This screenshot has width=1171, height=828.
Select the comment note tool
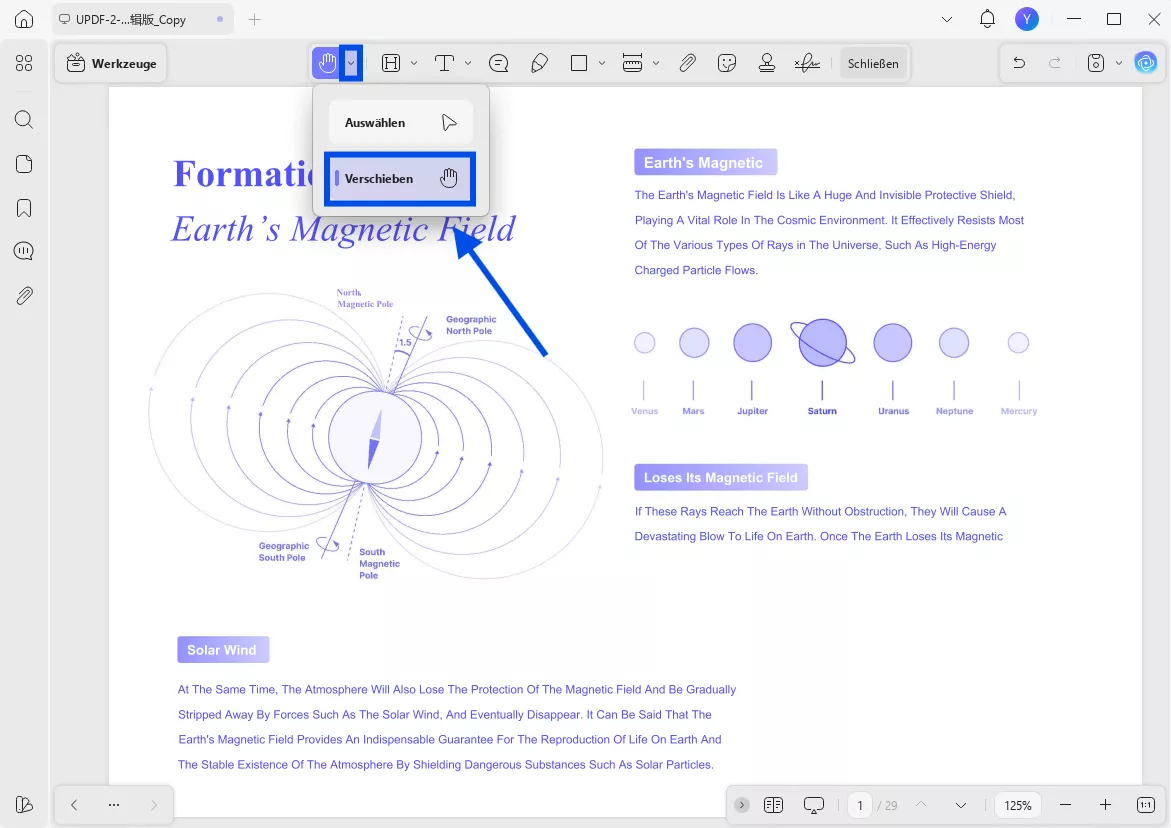pyautogui.click(x=498, y=63)
